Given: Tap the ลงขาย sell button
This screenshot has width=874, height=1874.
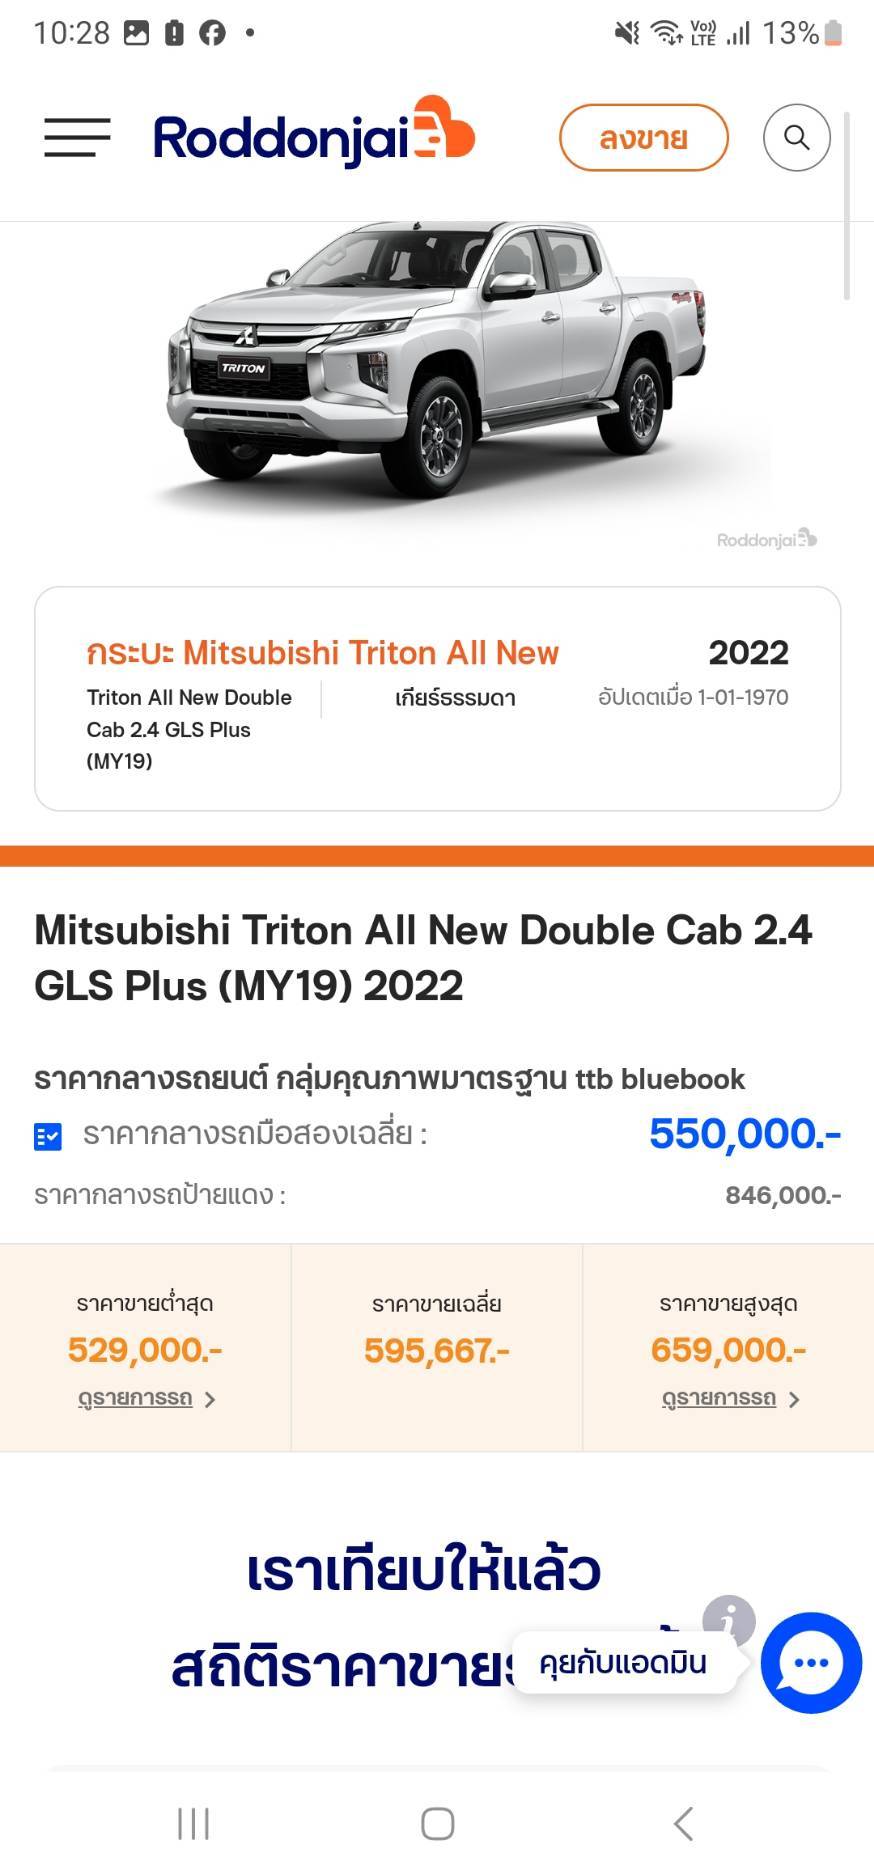Looking at the screenshot, I should (x=643, y=137).
